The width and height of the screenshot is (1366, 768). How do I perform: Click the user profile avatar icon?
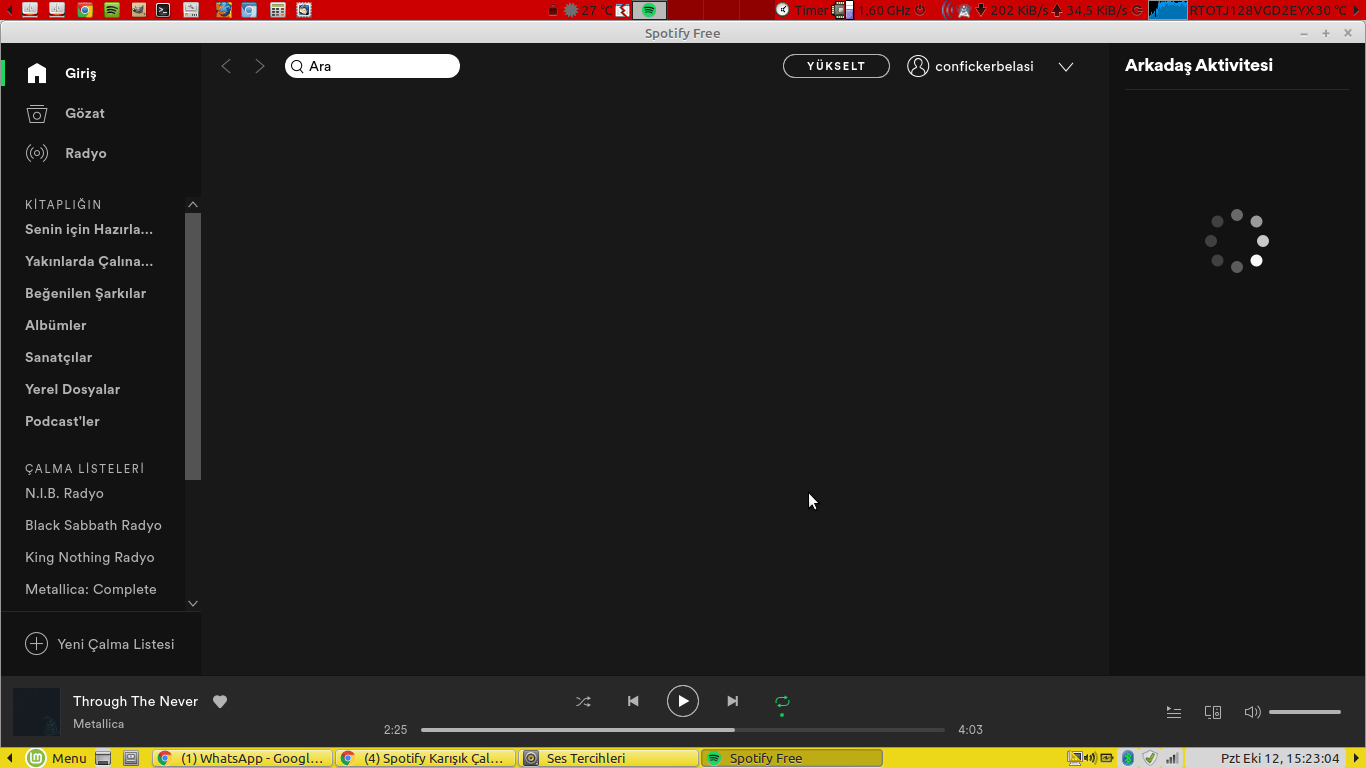pyautogui.click(x=918, y=66)
